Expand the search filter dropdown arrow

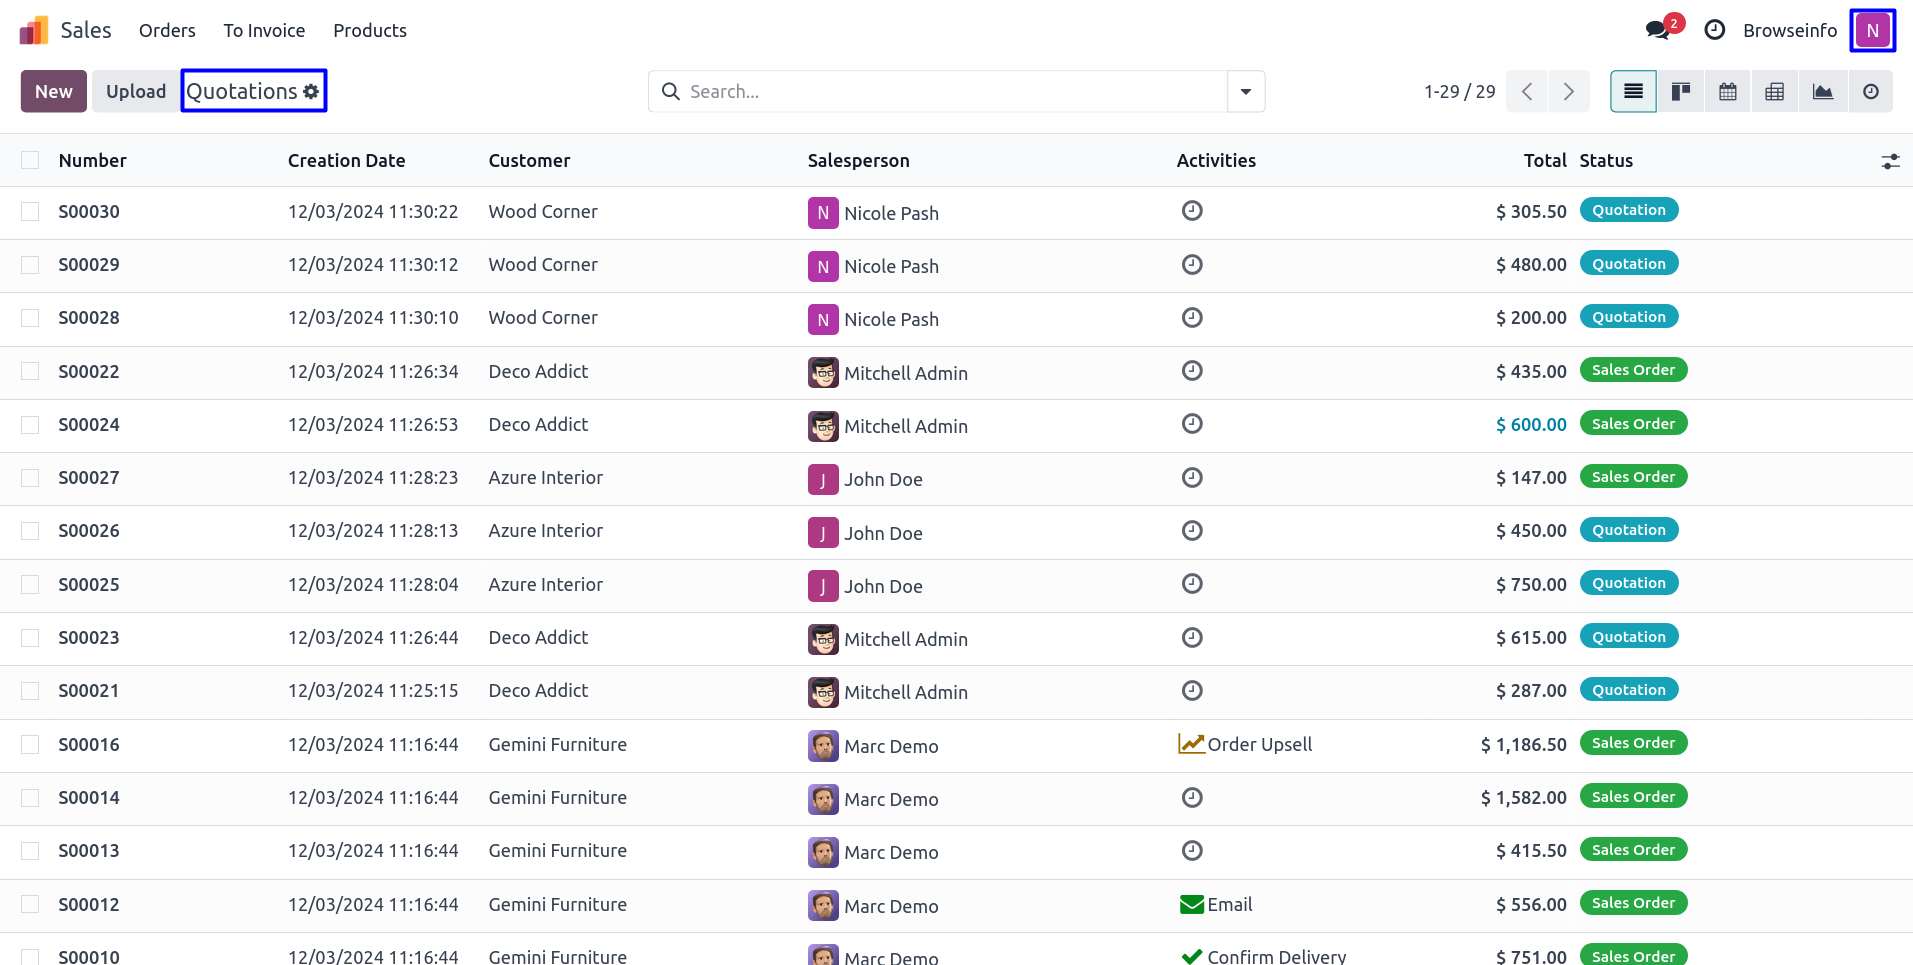point(1245,92)
